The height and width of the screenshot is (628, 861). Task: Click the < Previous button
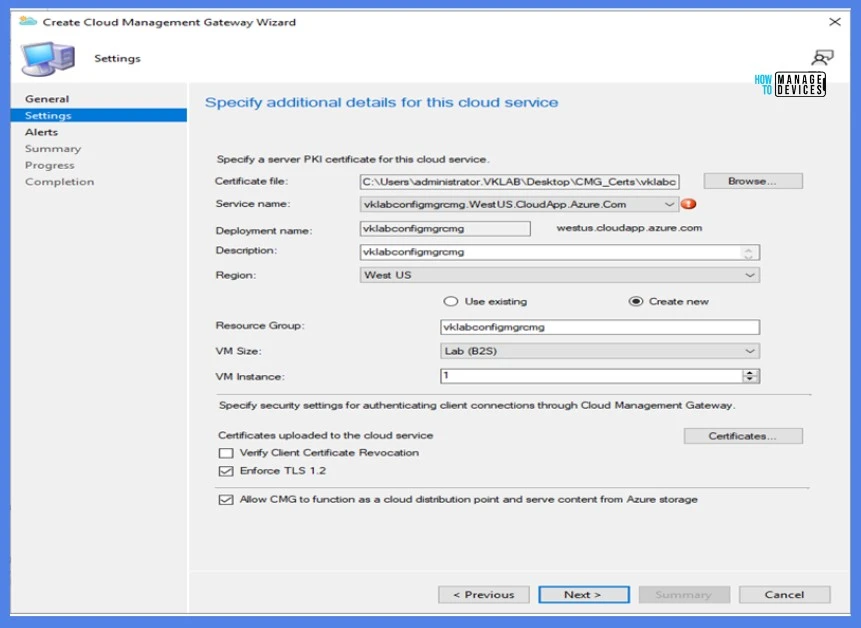coord(484,595)
